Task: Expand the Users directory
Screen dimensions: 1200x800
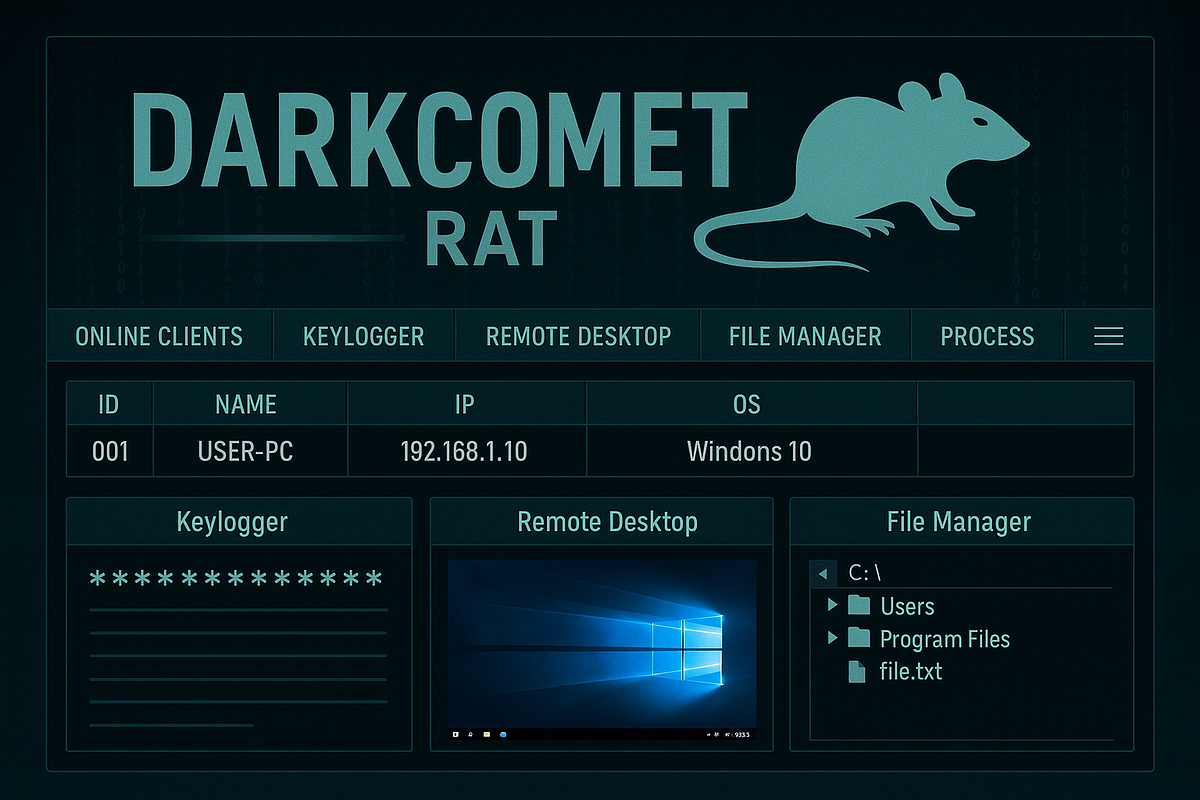Action: click(x=833, y=606)
